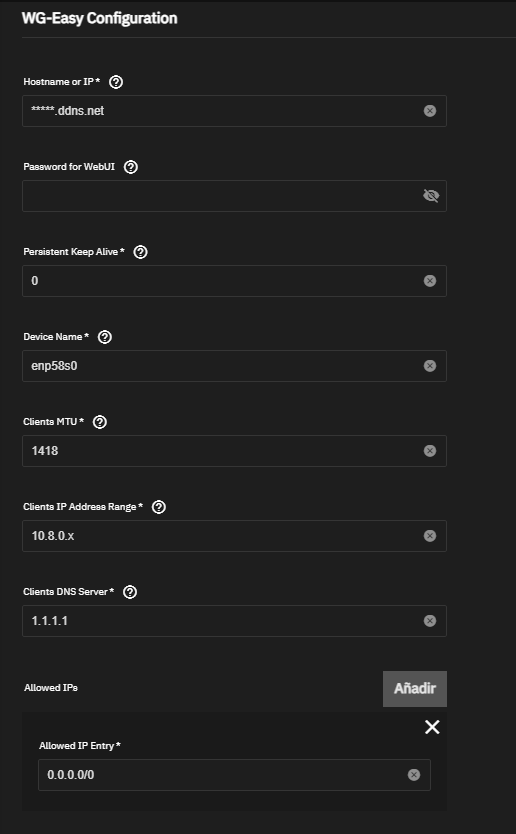Screen dimensions: 516x834
Task: Show Clients IP Address Range help
Action: [x=159, y=507]
